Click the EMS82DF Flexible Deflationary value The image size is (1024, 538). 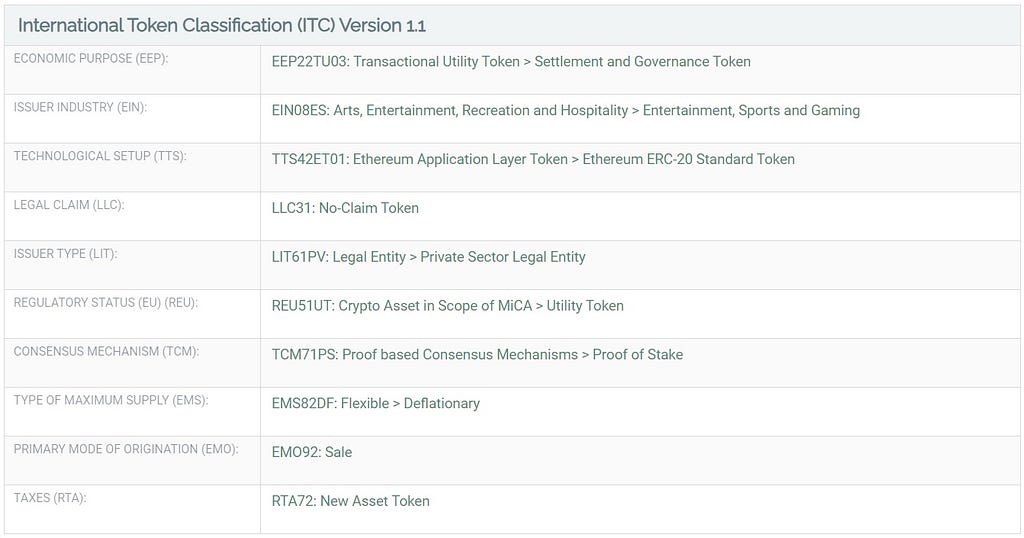pos(376,404)
